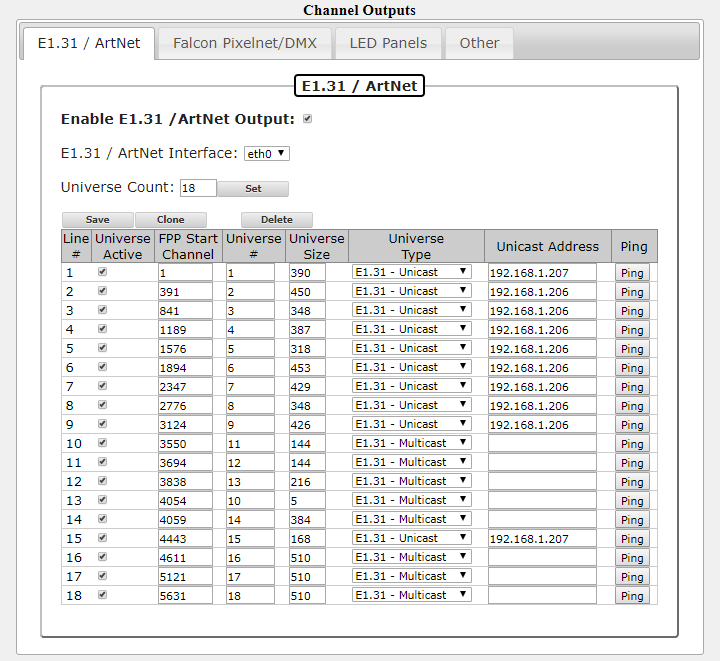Image resolution: width=720 pixels, height=661 pixels.
Task: Click Ping for line 9
Action: click(631, 425)
